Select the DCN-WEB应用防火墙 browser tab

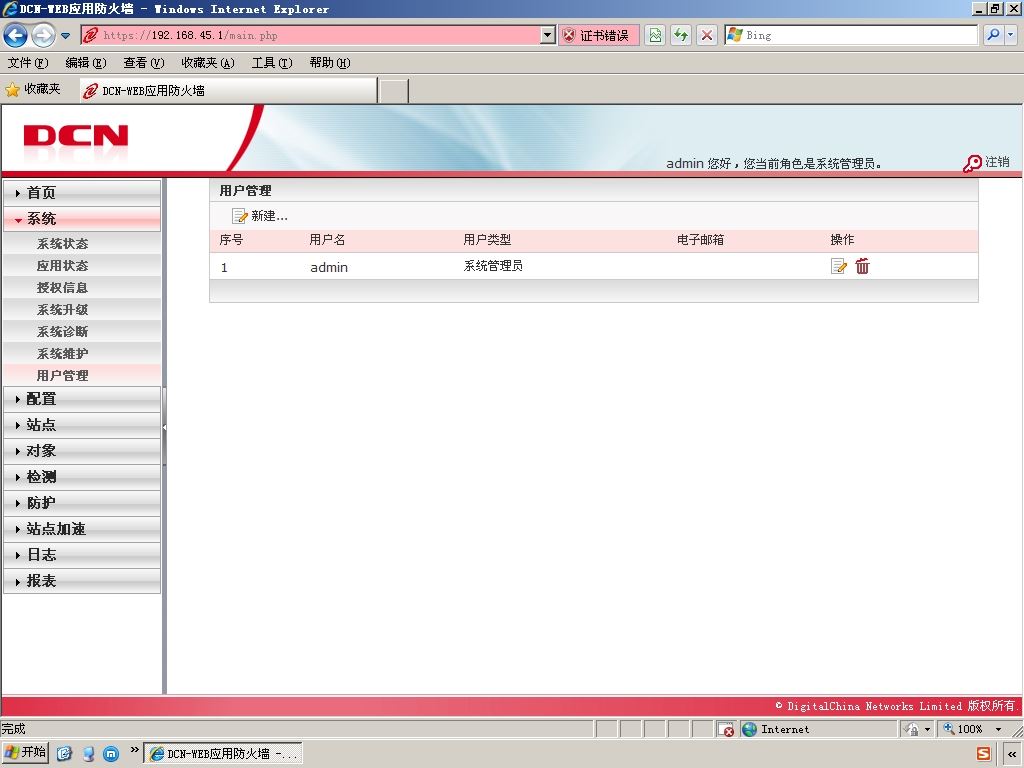[229, 91]
